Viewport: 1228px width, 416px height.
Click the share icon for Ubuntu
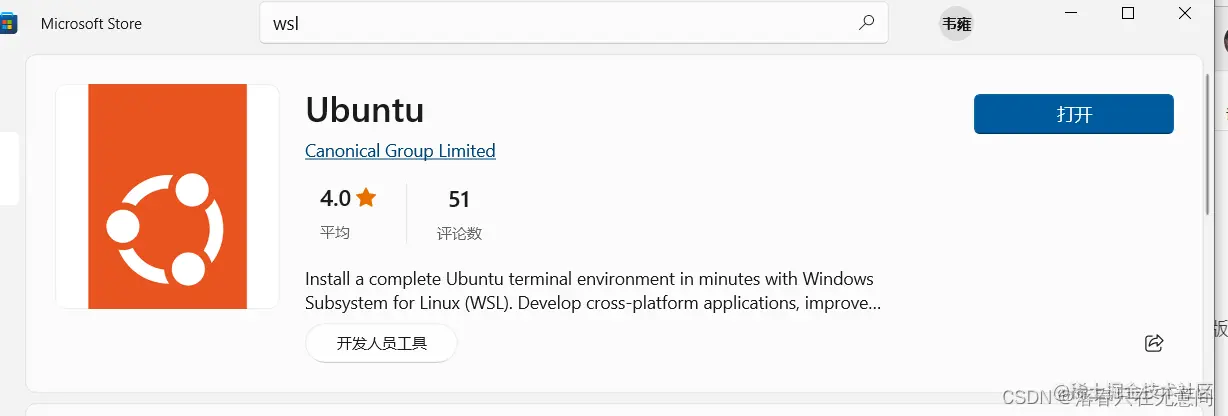click(x=1153, y=343)
